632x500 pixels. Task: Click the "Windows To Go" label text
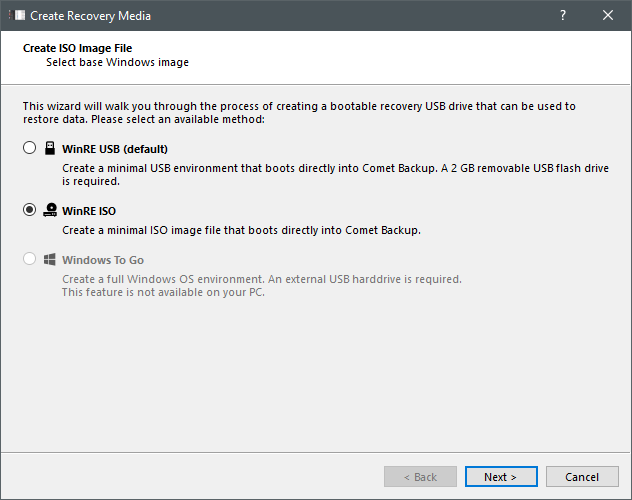click(x=103, y=260)
